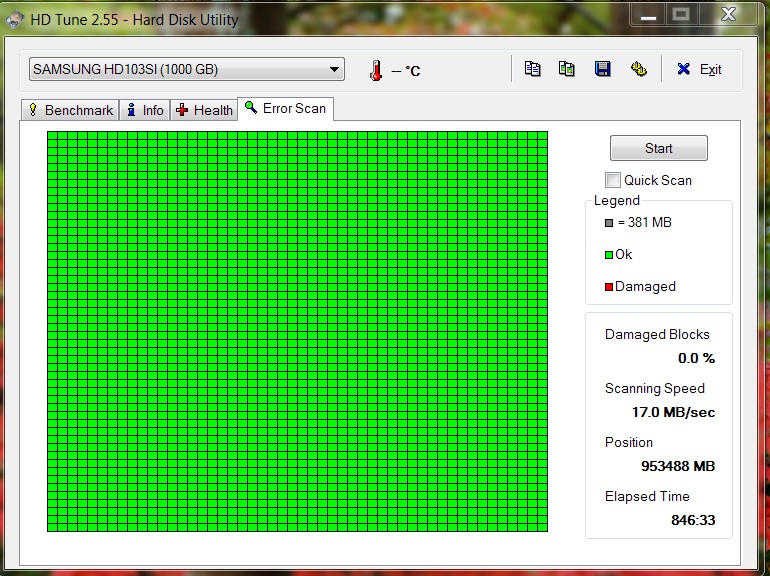Click the gray 381 MB legend swatch

click(x=609, y=223)
